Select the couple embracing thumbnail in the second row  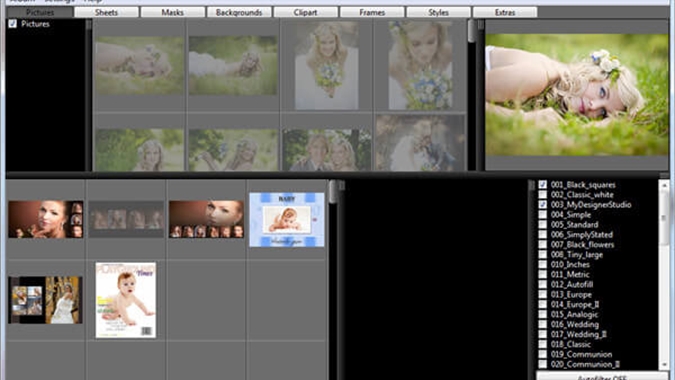pos(420,143)
